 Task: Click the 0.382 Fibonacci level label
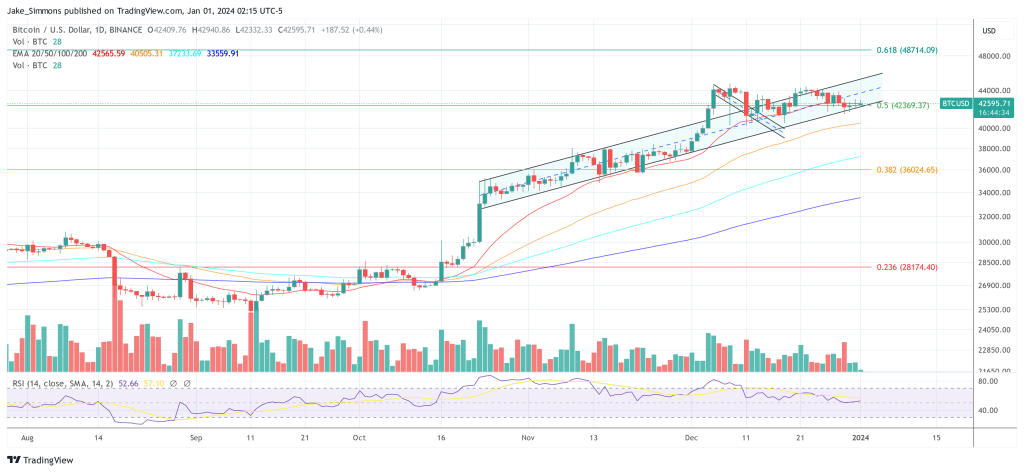tap(904, 170)
